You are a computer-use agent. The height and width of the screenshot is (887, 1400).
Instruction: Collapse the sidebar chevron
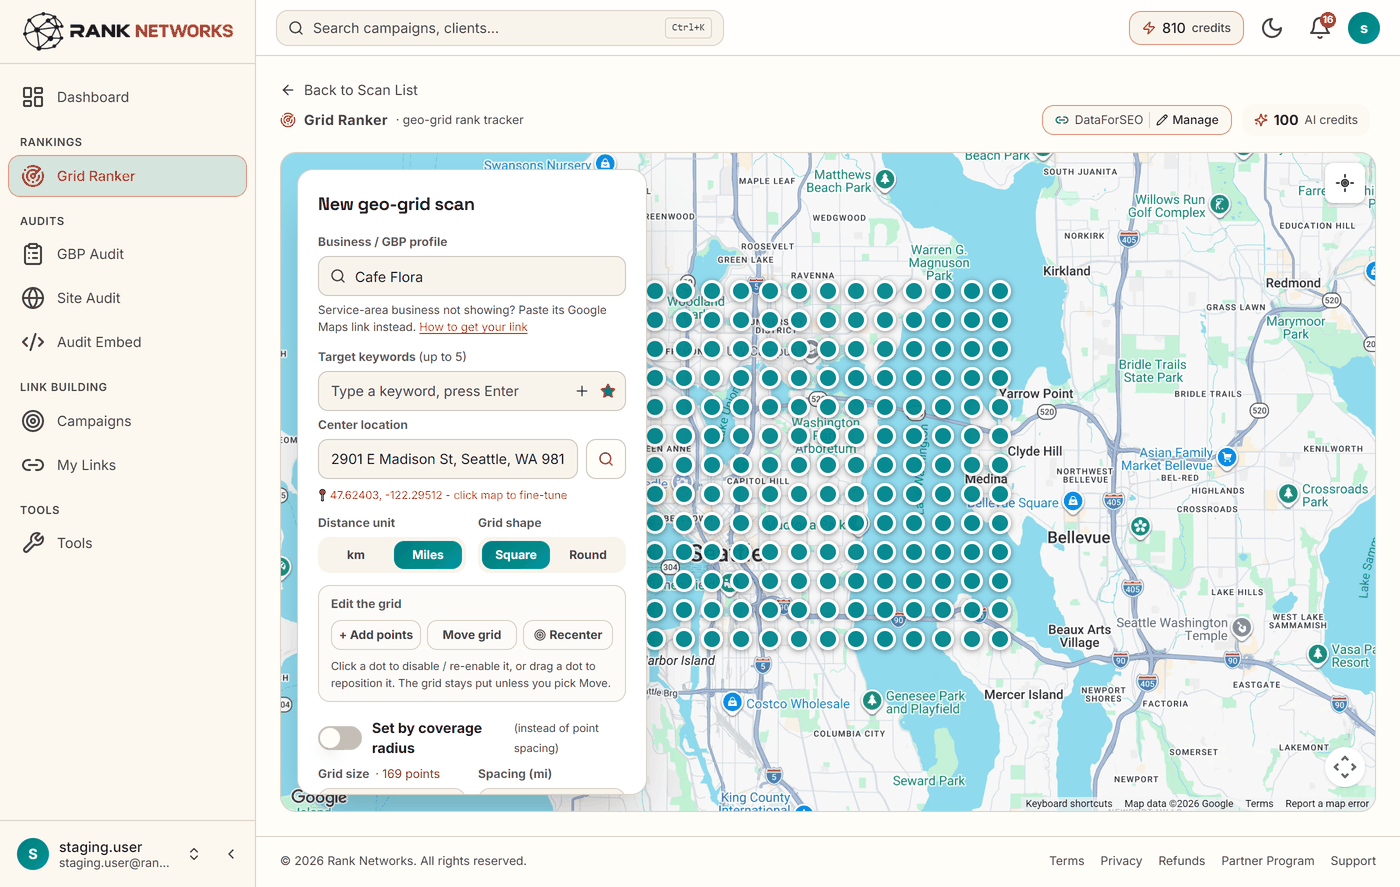pyautogui.click(x=231, y=854)
